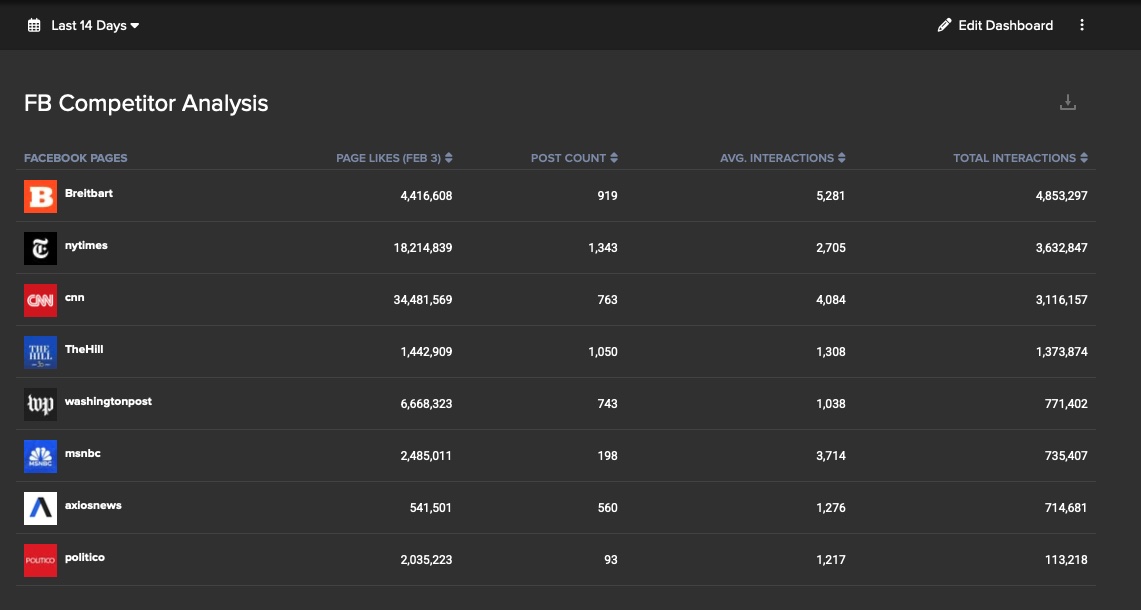Viewport: 1141px width, 610px height.
Task: Click the axiosnews page logo
Action: click(x=40, y=509)
